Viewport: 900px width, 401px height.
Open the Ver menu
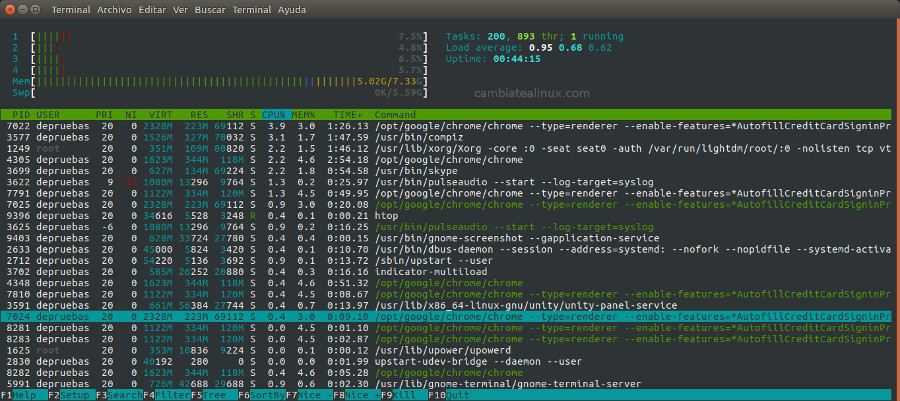pos(180,10)
